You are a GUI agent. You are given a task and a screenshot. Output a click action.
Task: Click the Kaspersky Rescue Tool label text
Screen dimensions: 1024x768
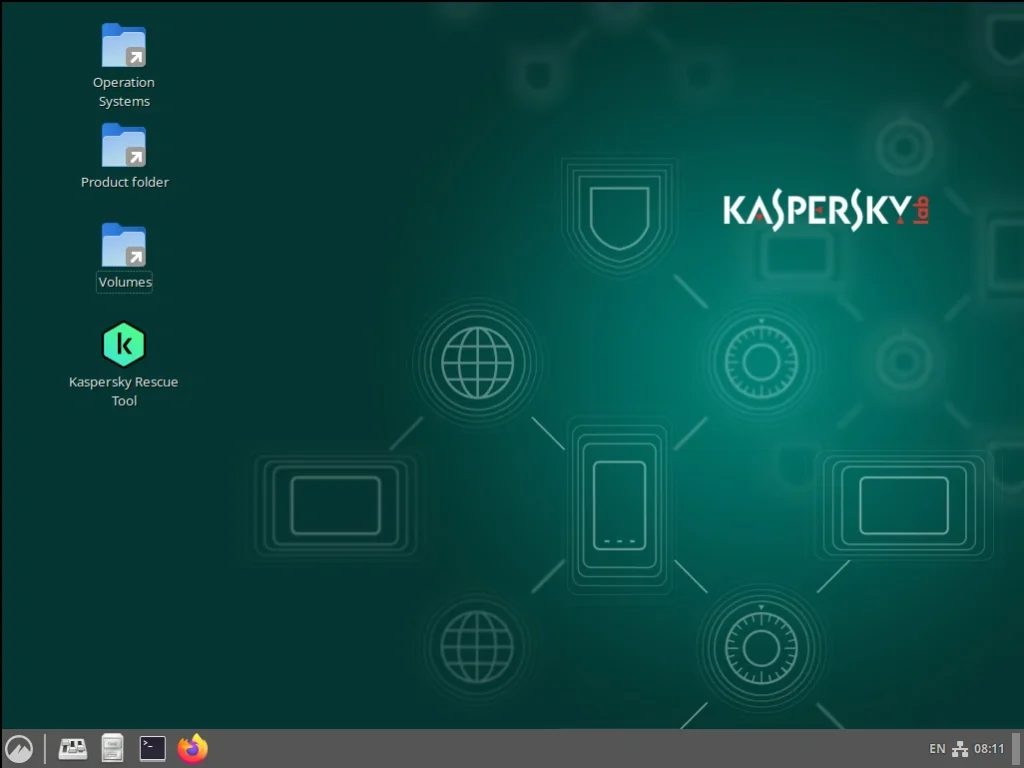(124, 391)
